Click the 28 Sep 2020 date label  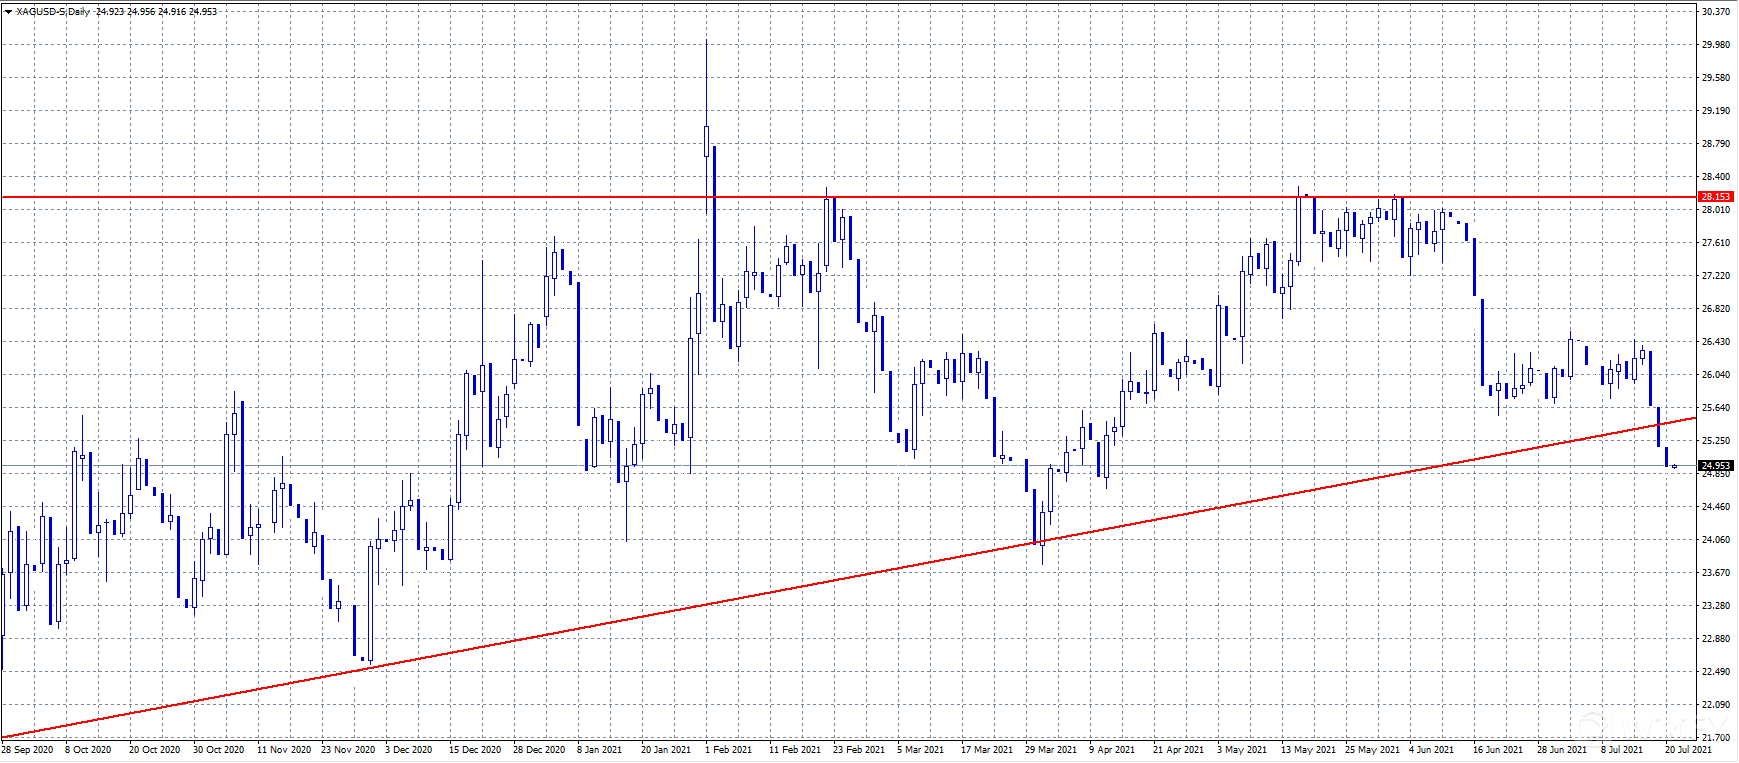[28, 750]
